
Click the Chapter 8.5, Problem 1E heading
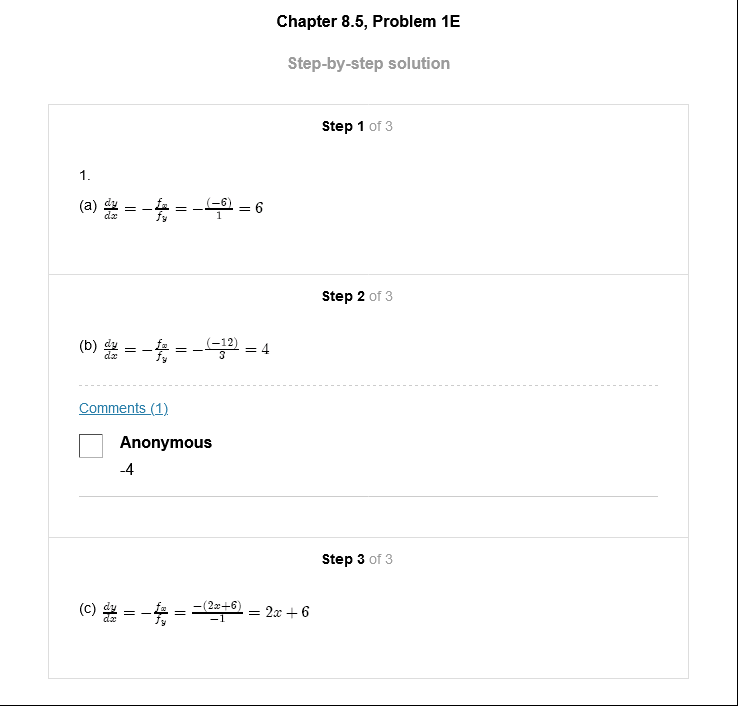(x=368, y=21)
